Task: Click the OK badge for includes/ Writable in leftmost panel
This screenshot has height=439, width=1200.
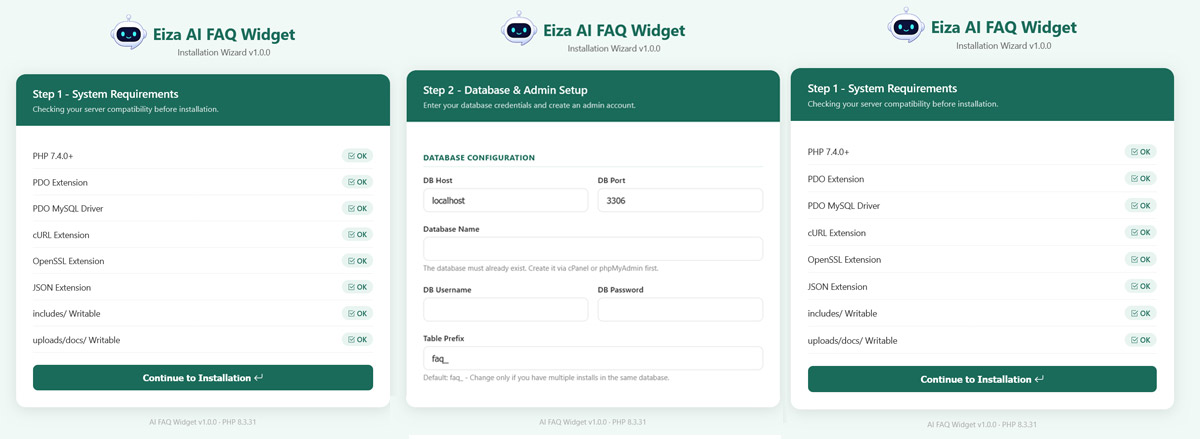Action: (357, 313)
